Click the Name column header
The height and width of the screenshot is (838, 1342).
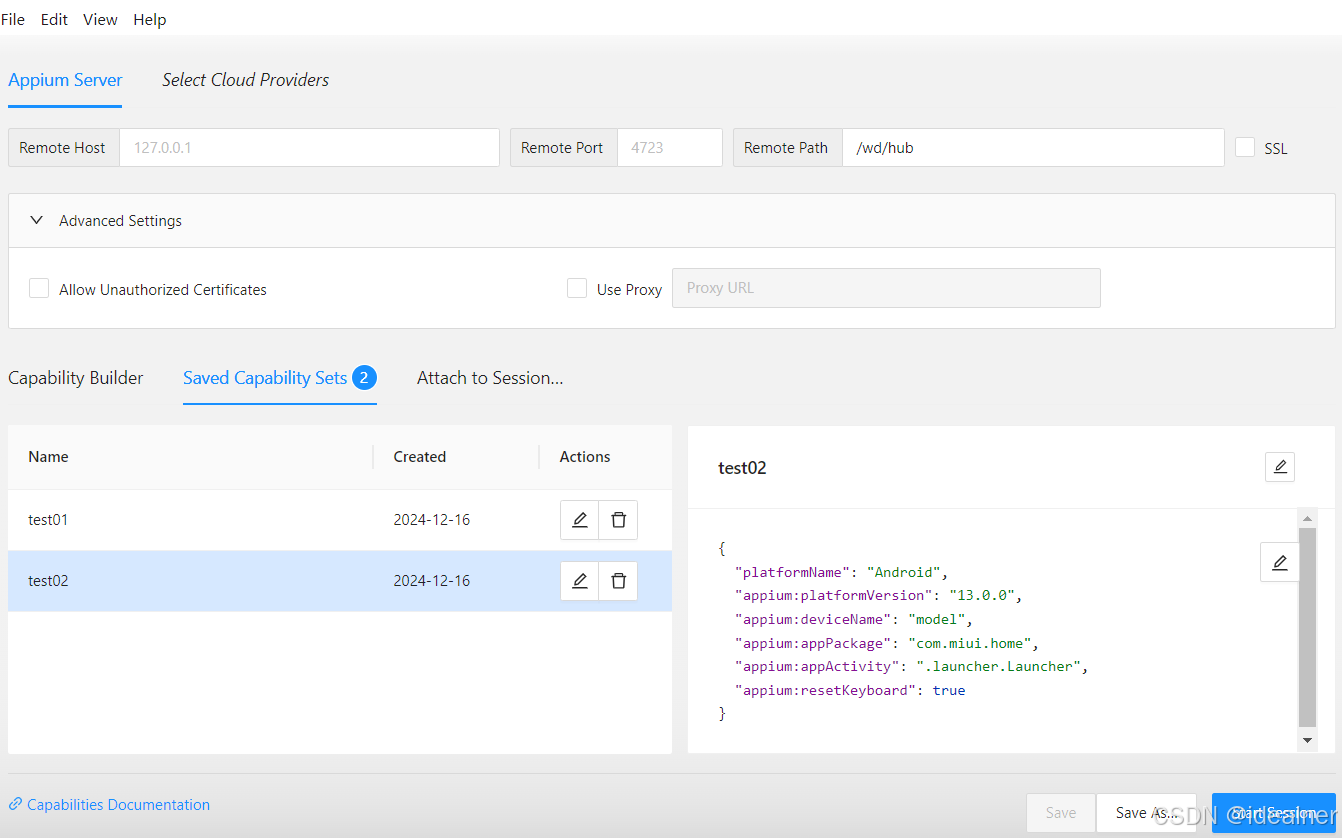point(48,457)
